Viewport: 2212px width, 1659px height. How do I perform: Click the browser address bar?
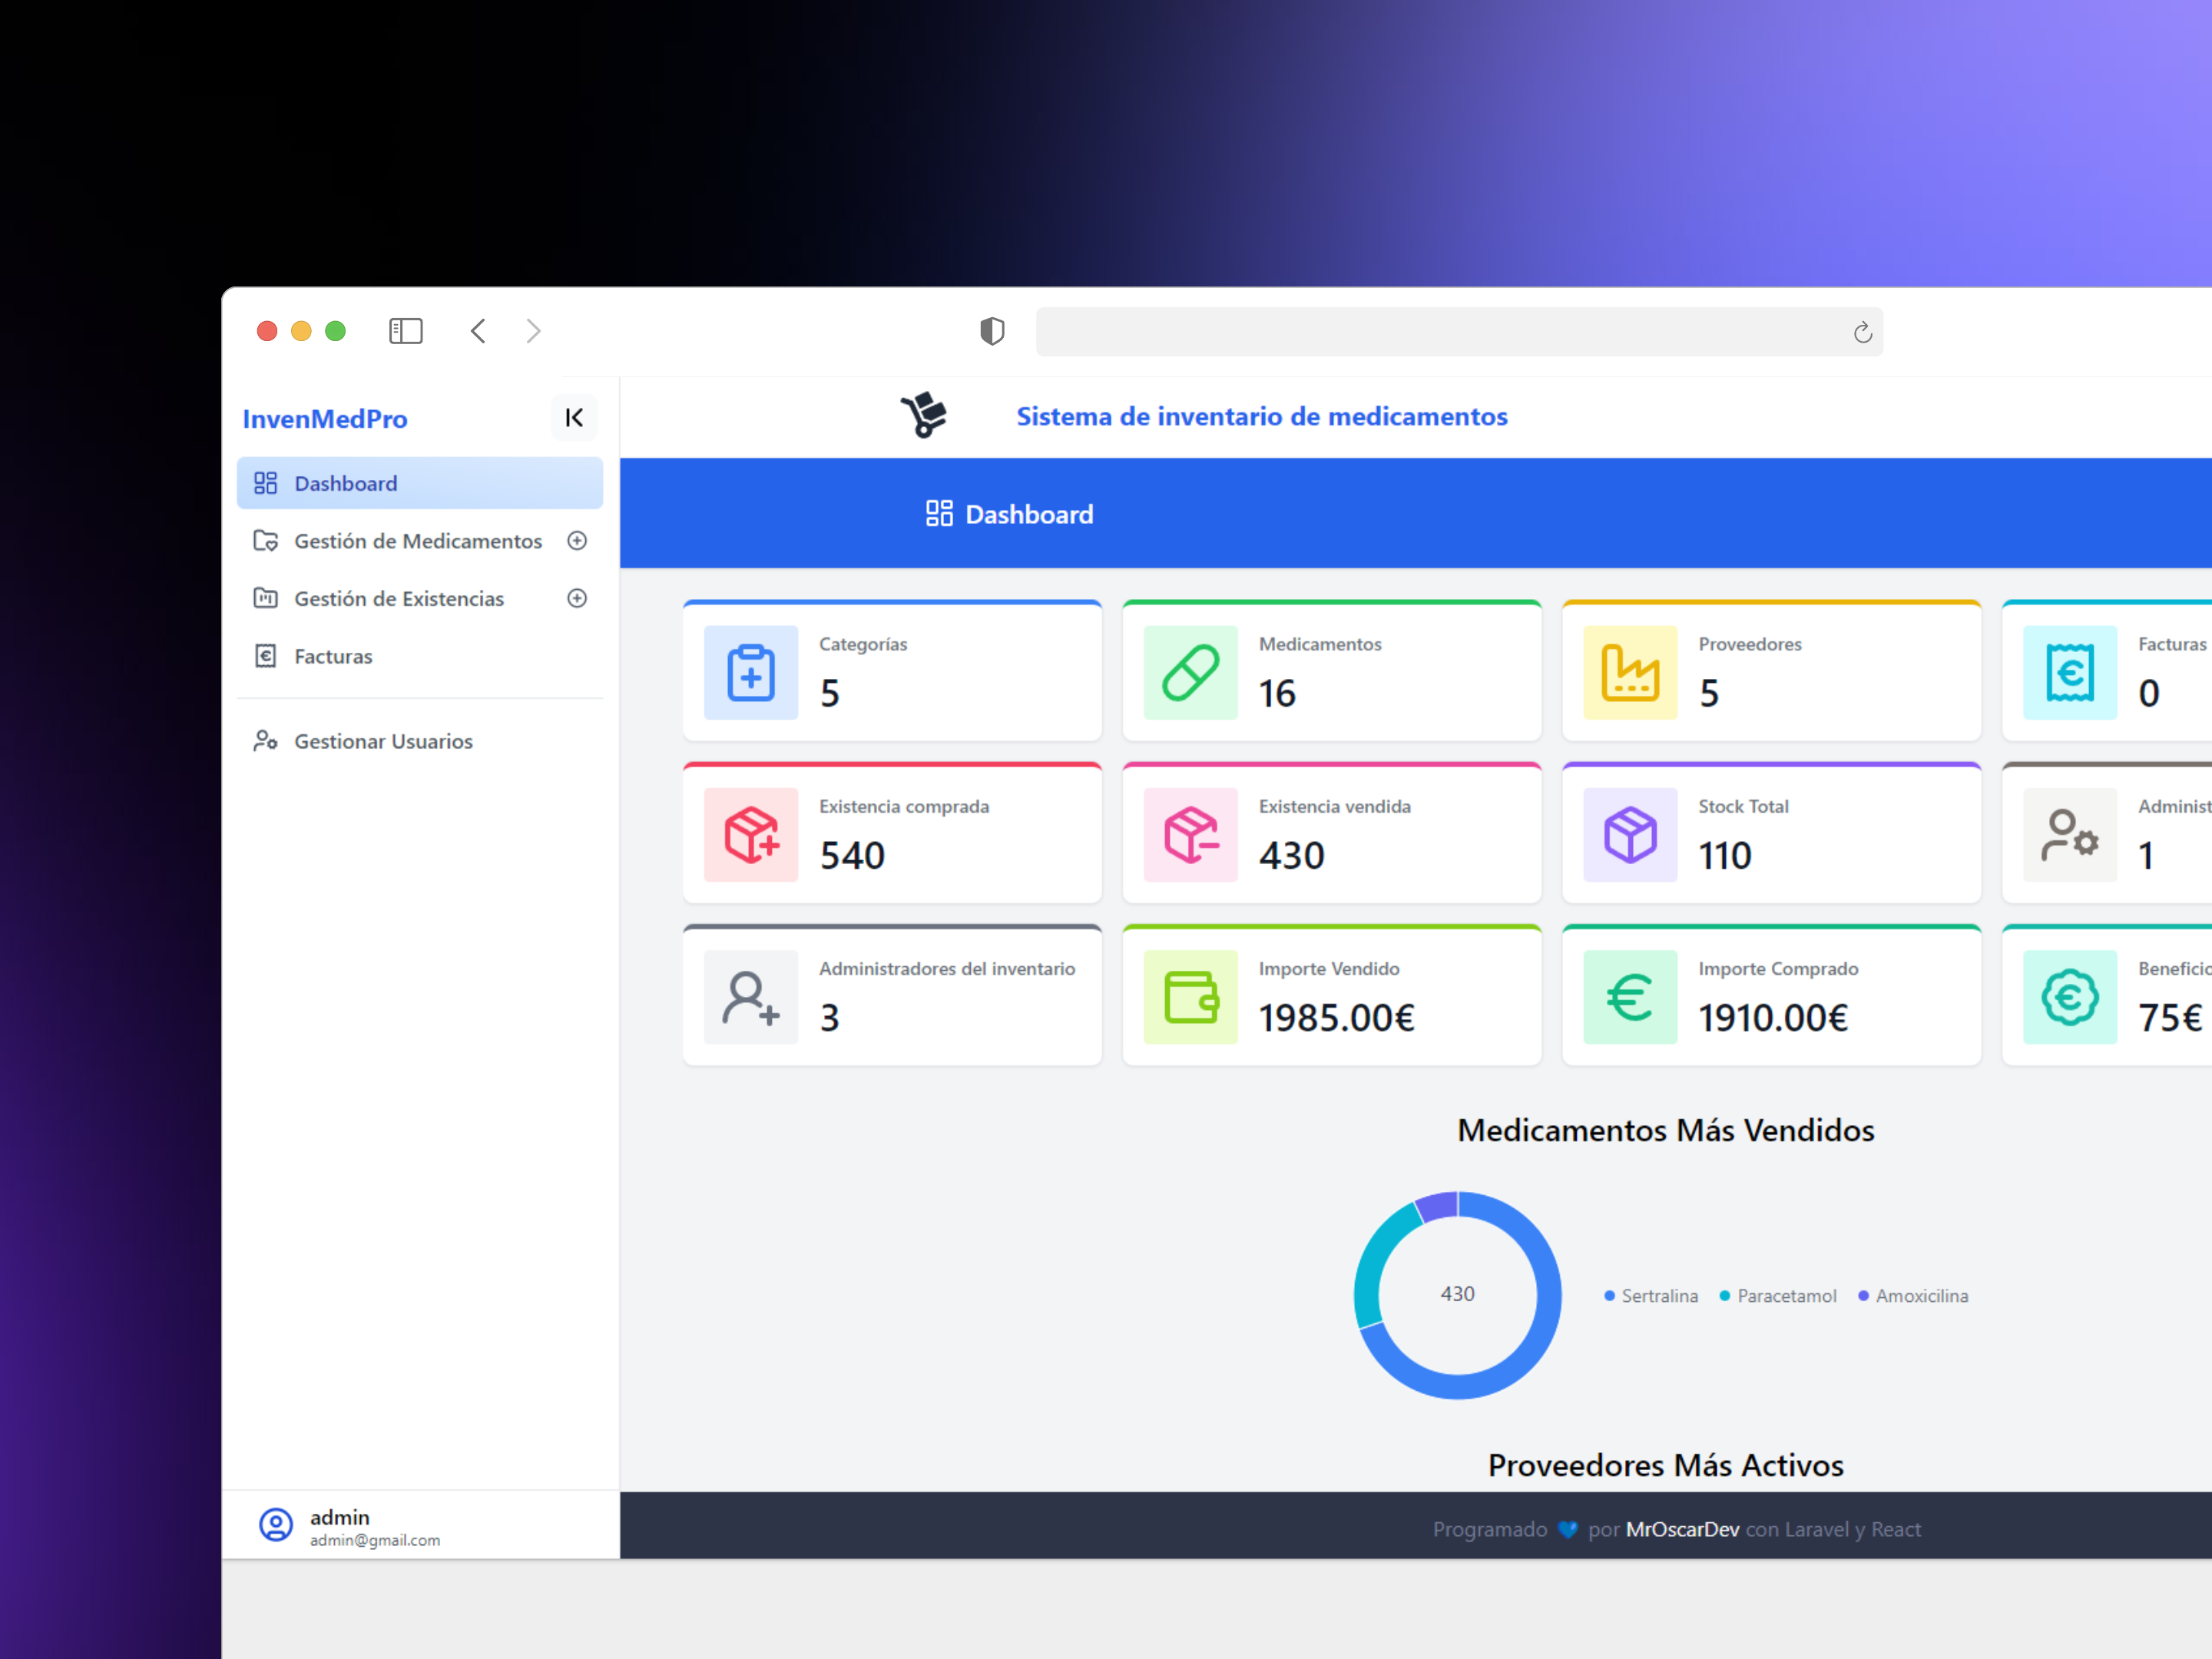point(1459,332)
